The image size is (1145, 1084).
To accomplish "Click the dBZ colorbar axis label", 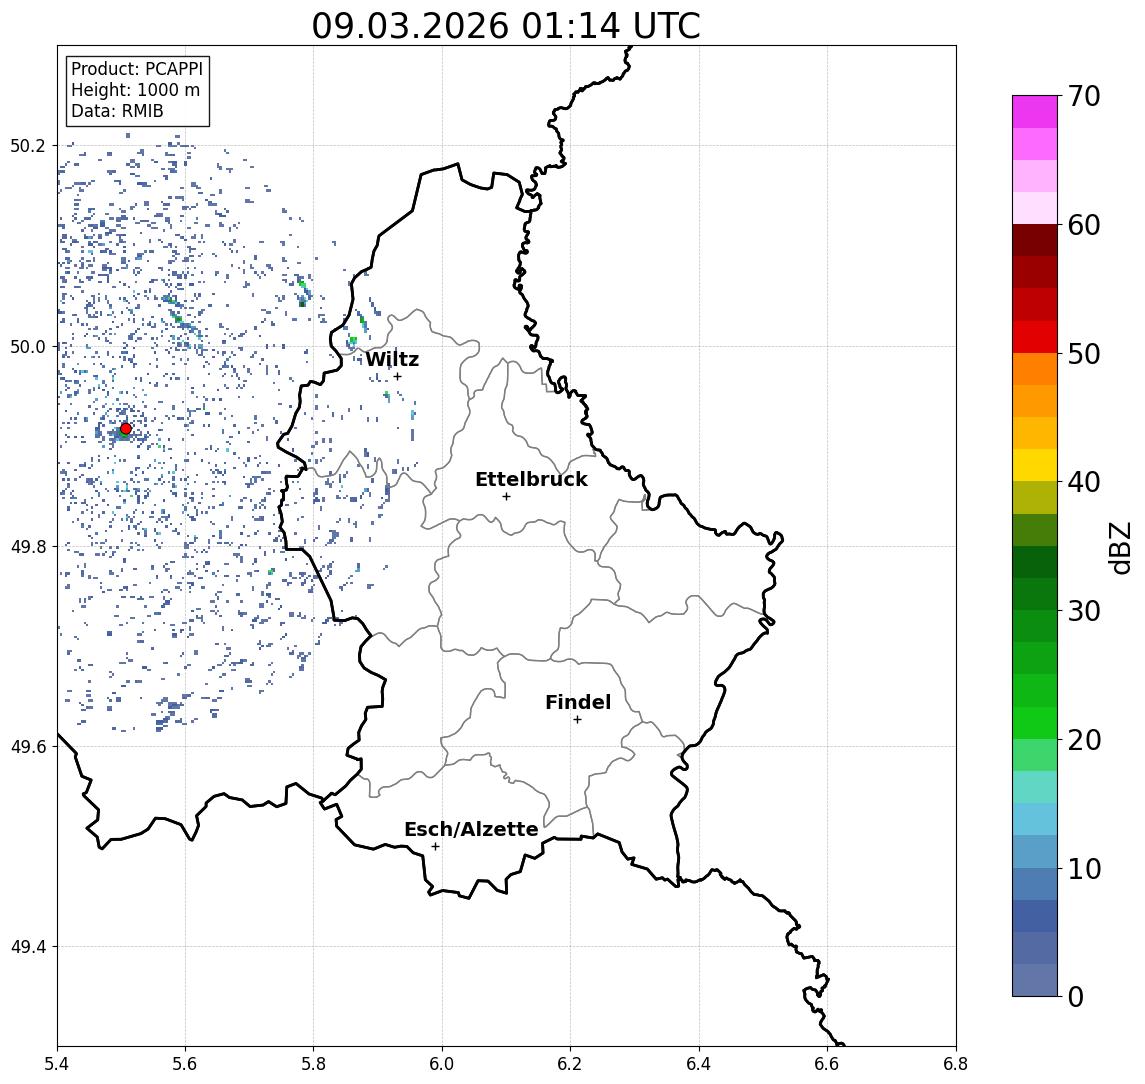I will tap(1120, 548).
